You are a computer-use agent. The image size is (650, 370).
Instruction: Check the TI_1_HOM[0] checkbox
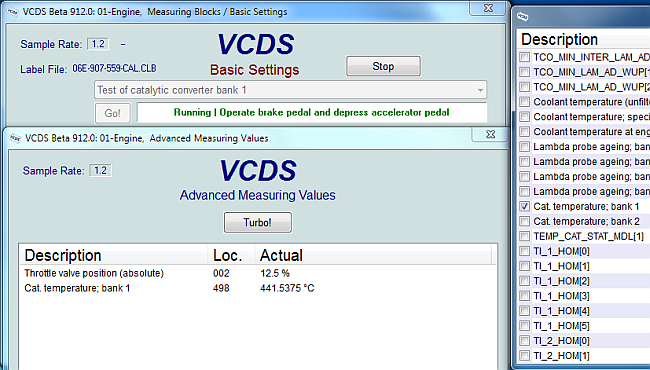(525, 251)
